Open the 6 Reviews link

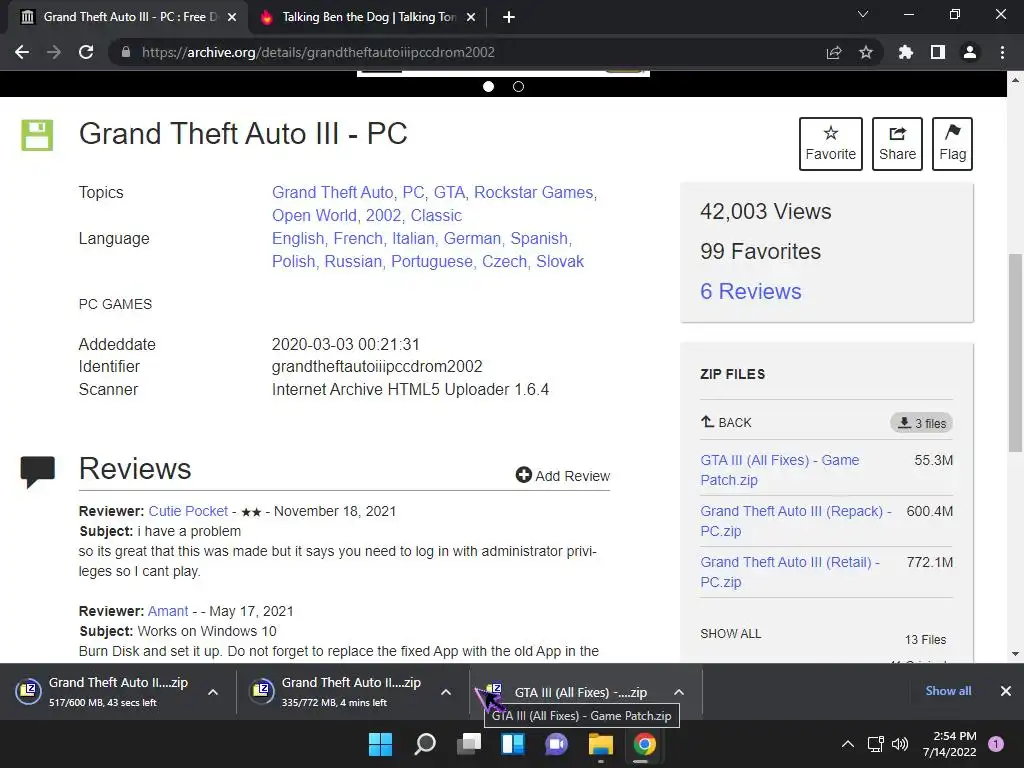[750, 291]
